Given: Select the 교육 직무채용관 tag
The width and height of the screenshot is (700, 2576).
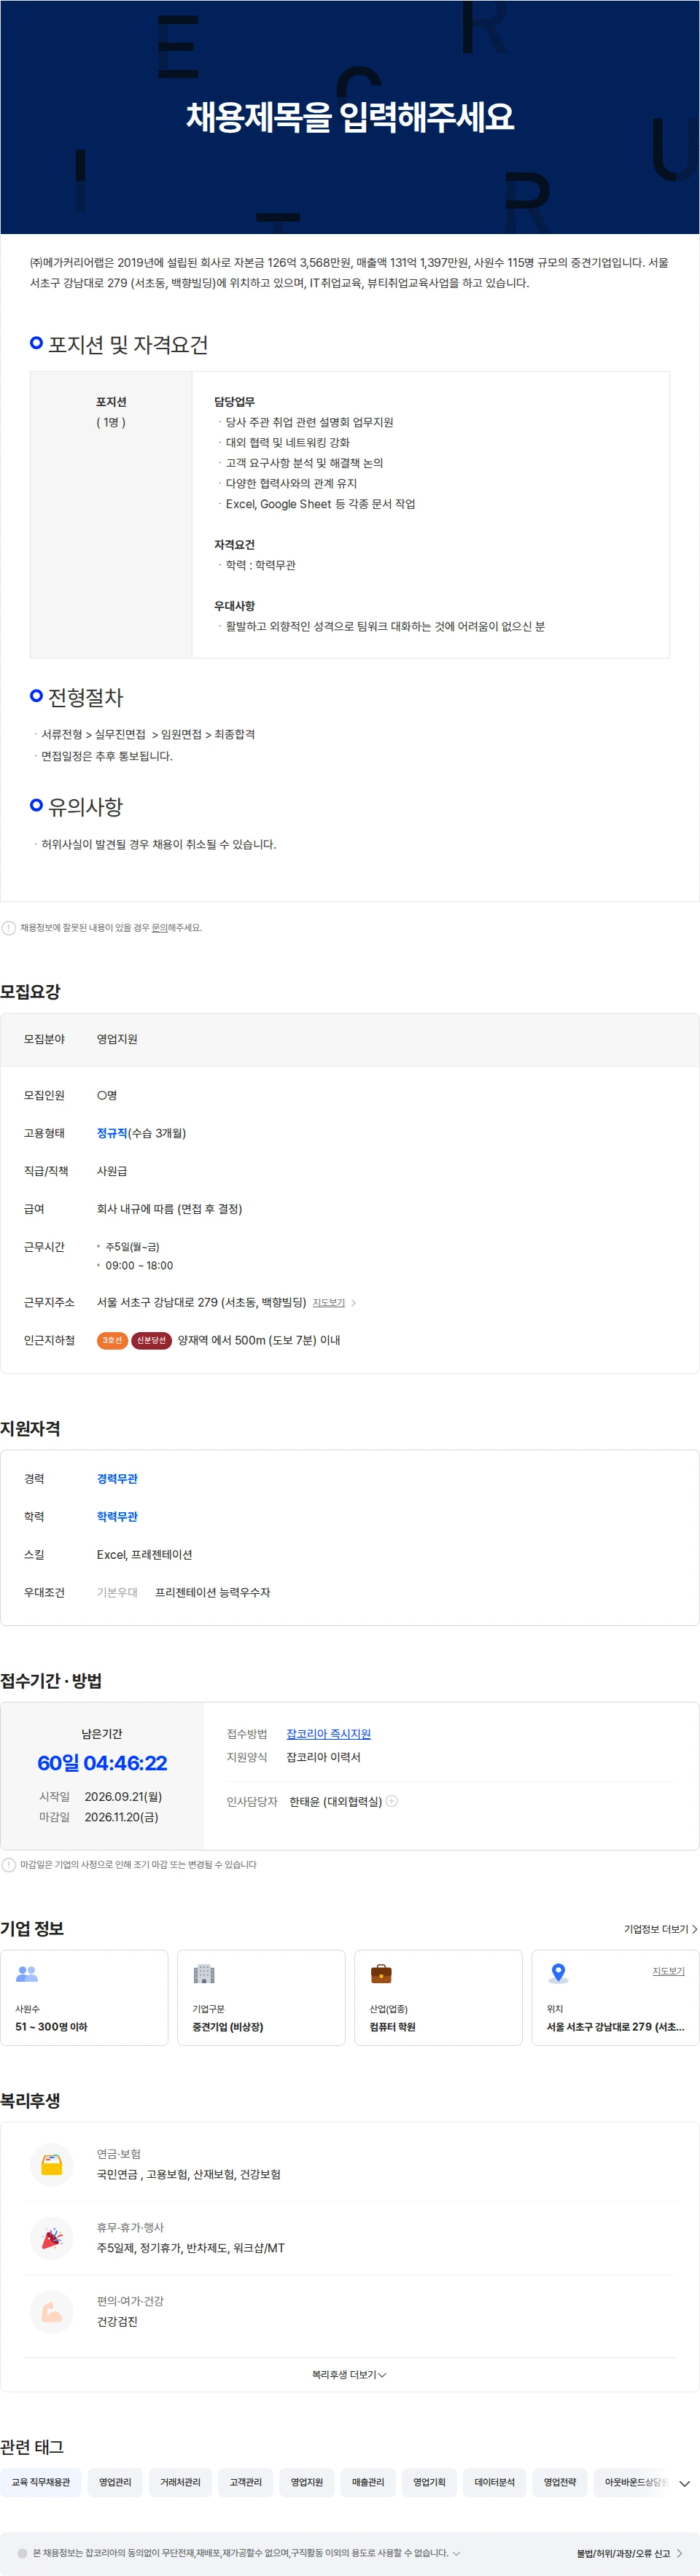Looking at the screenshot, I should [x=41, y=2481].
